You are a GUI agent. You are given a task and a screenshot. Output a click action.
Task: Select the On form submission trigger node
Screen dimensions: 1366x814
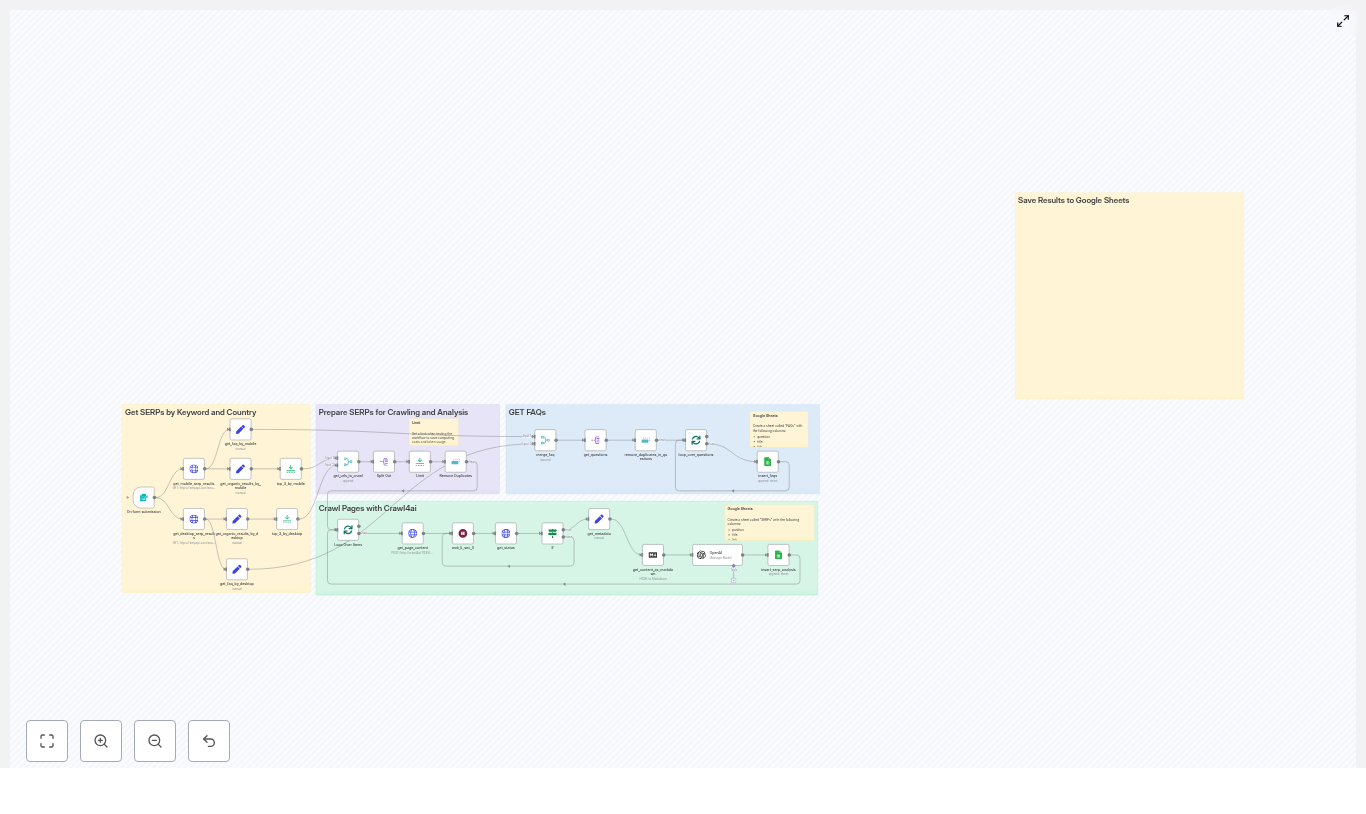(x=143, y=498)
